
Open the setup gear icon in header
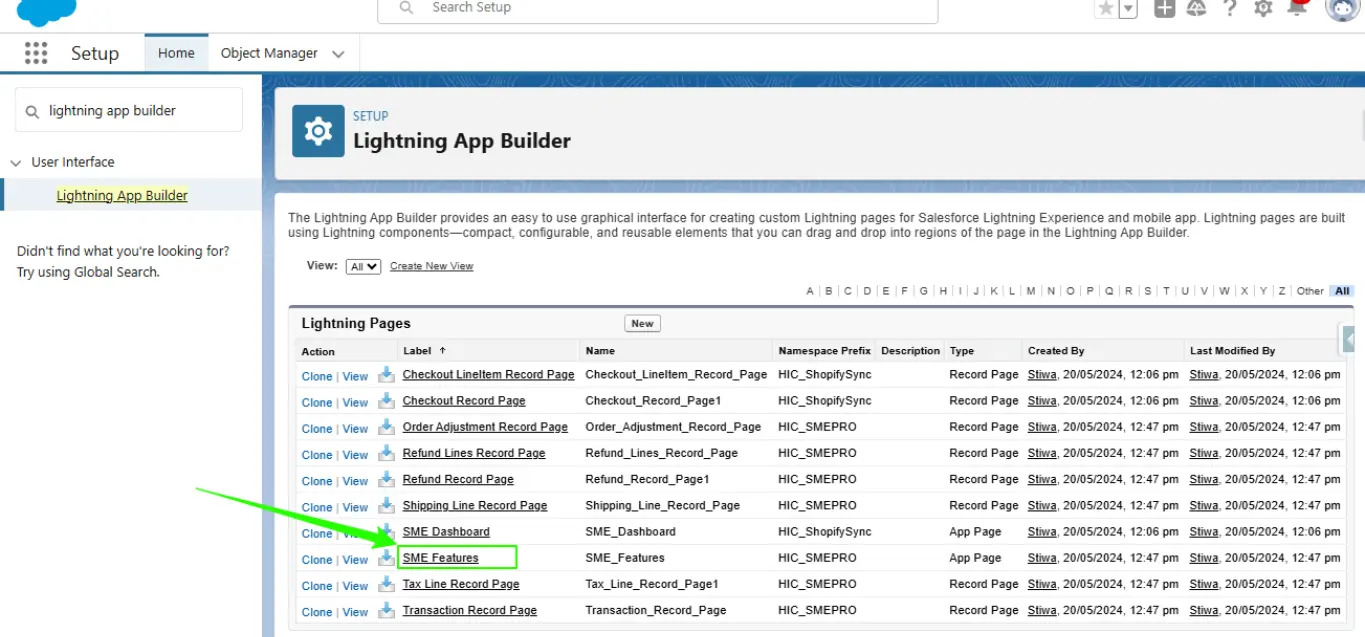click(x=1263, y=8)
